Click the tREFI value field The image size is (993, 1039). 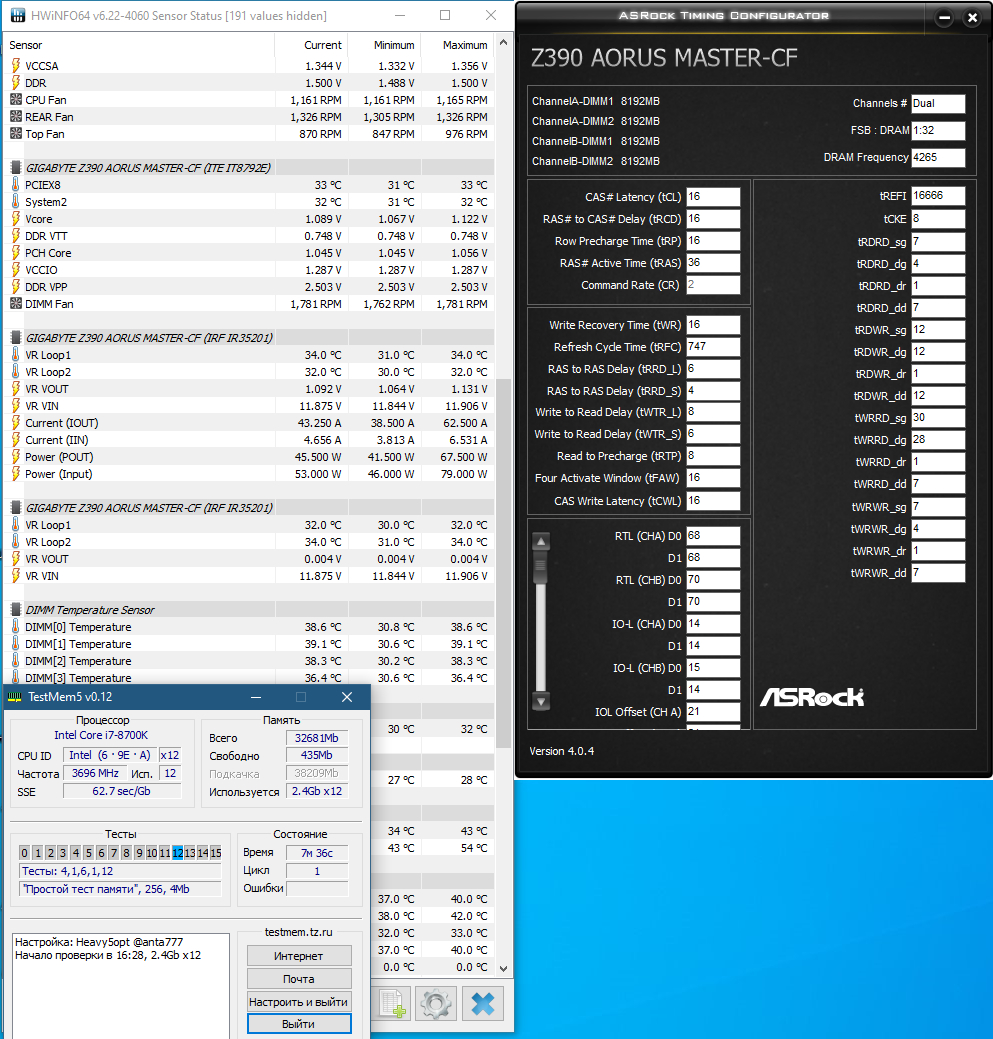coord(938,195)
